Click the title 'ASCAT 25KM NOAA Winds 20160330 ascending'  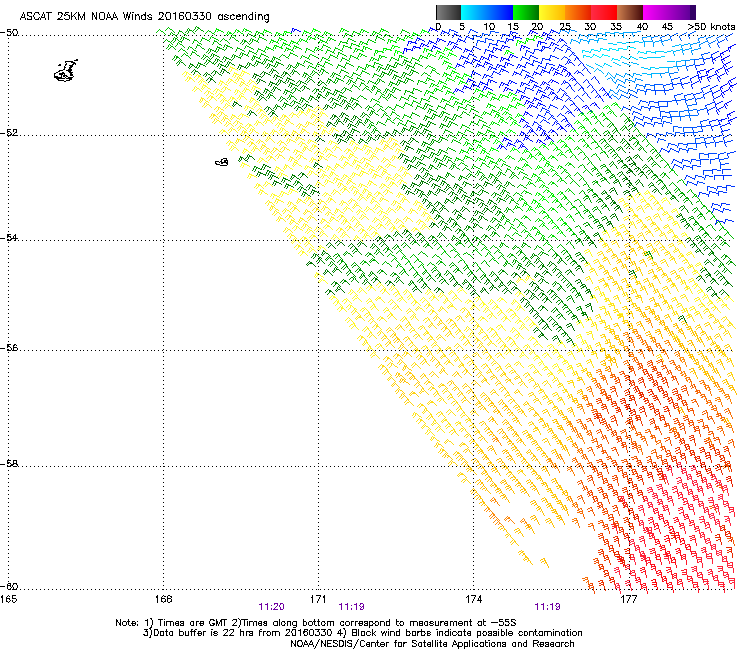[144, 17]
